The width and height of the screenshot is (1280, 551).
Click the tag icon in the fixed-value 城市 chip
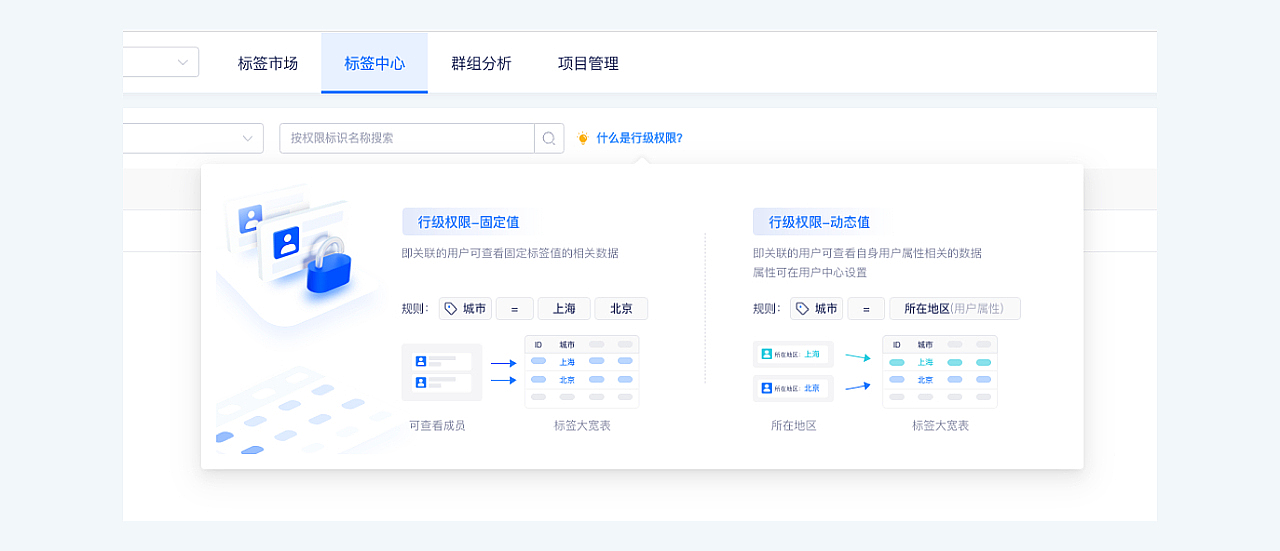point(451,309)
